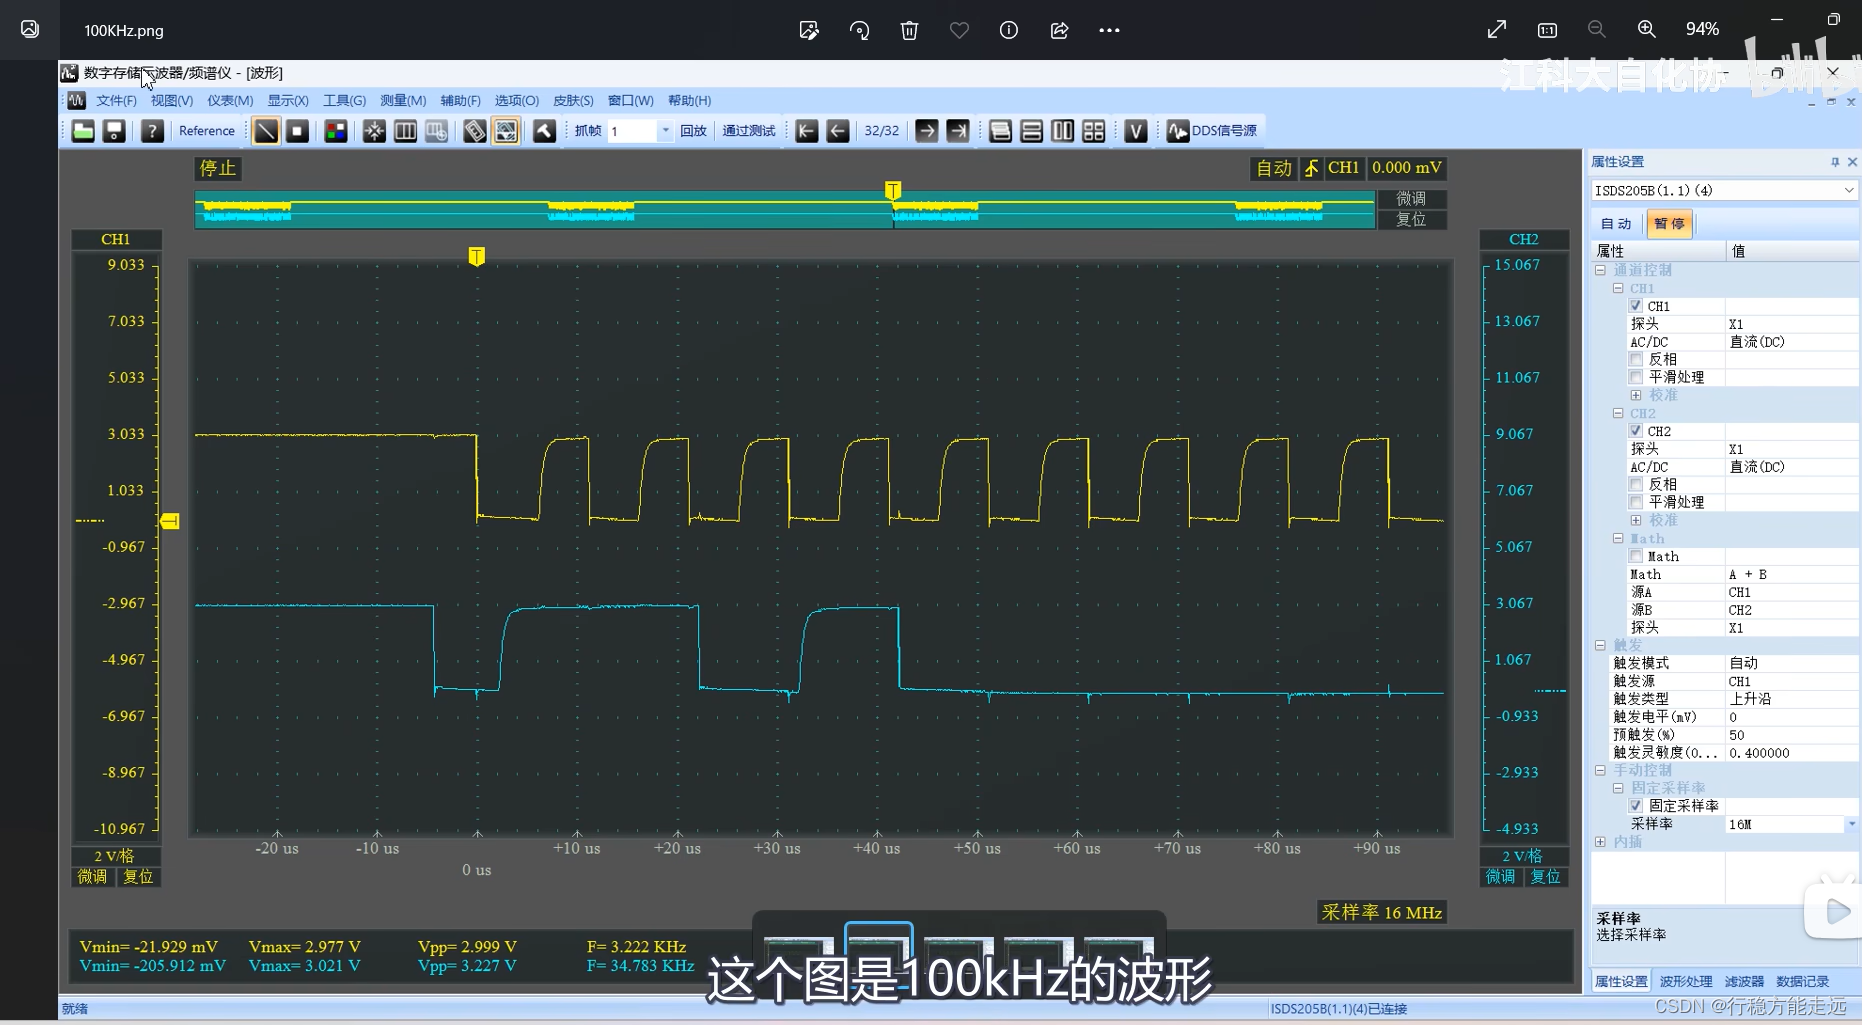Click CH2 复位 reset button
The image size is (1862, 1025).
pyautogui.click(x=1546, y=877)
